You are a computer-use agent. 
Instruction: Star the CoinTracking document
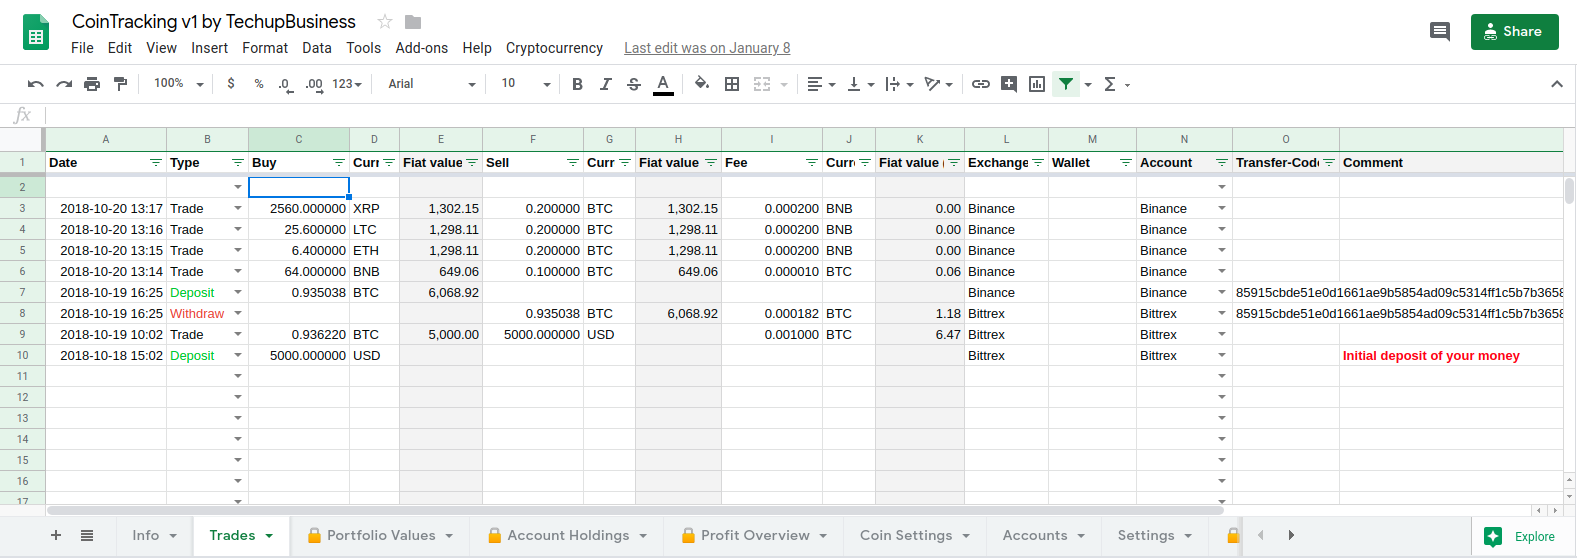(385, 22)
